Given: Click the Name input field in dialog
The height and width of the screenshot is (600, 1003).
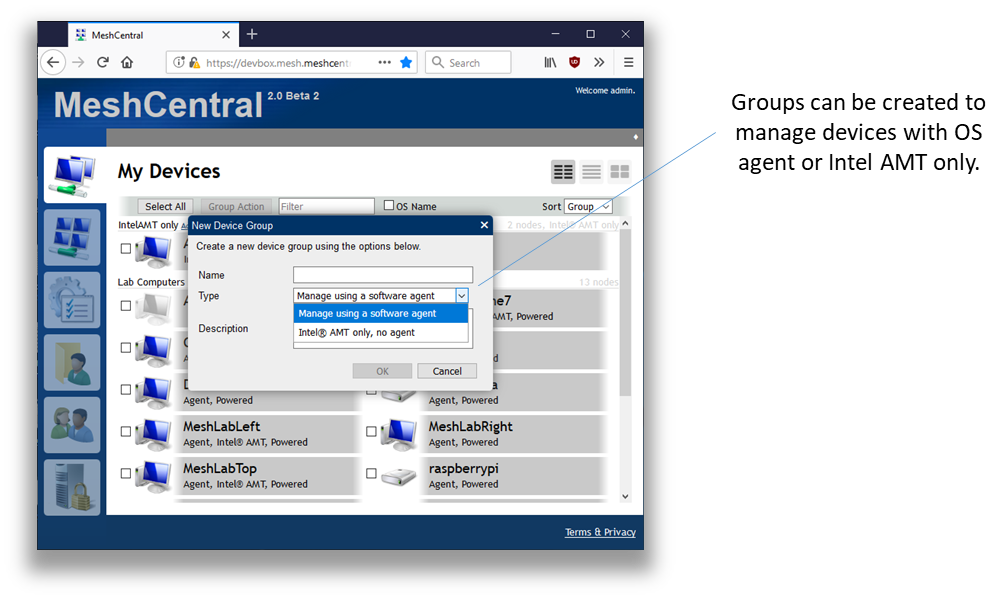Looking at the screenshot, I should coord(382,275).
